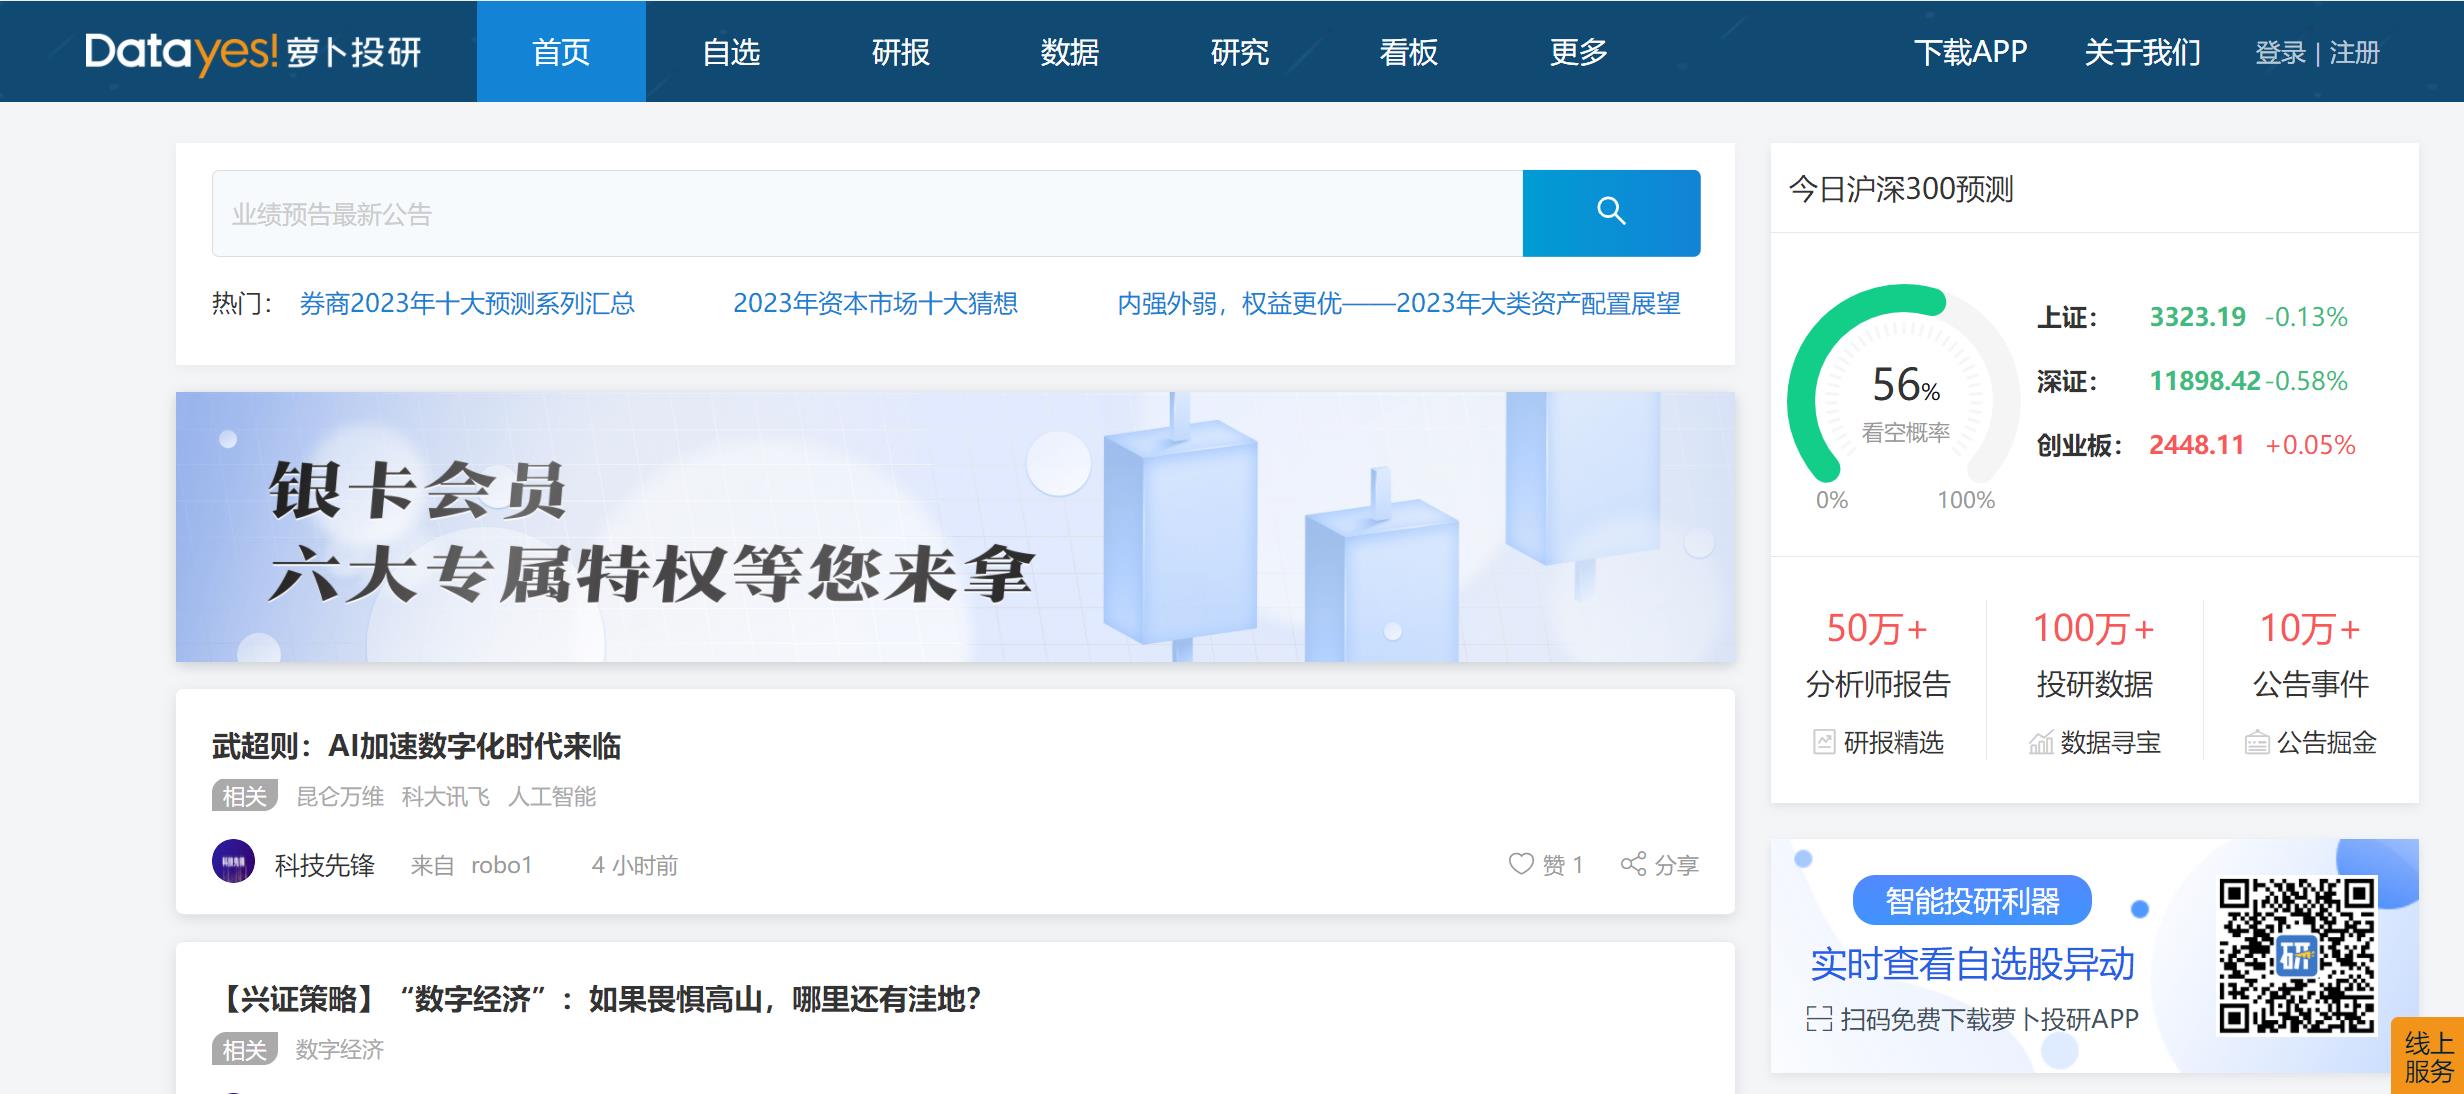Open article 武超则：AI加速数字化时代来临
This screenshot has height=1094, width=2464.
418,746
